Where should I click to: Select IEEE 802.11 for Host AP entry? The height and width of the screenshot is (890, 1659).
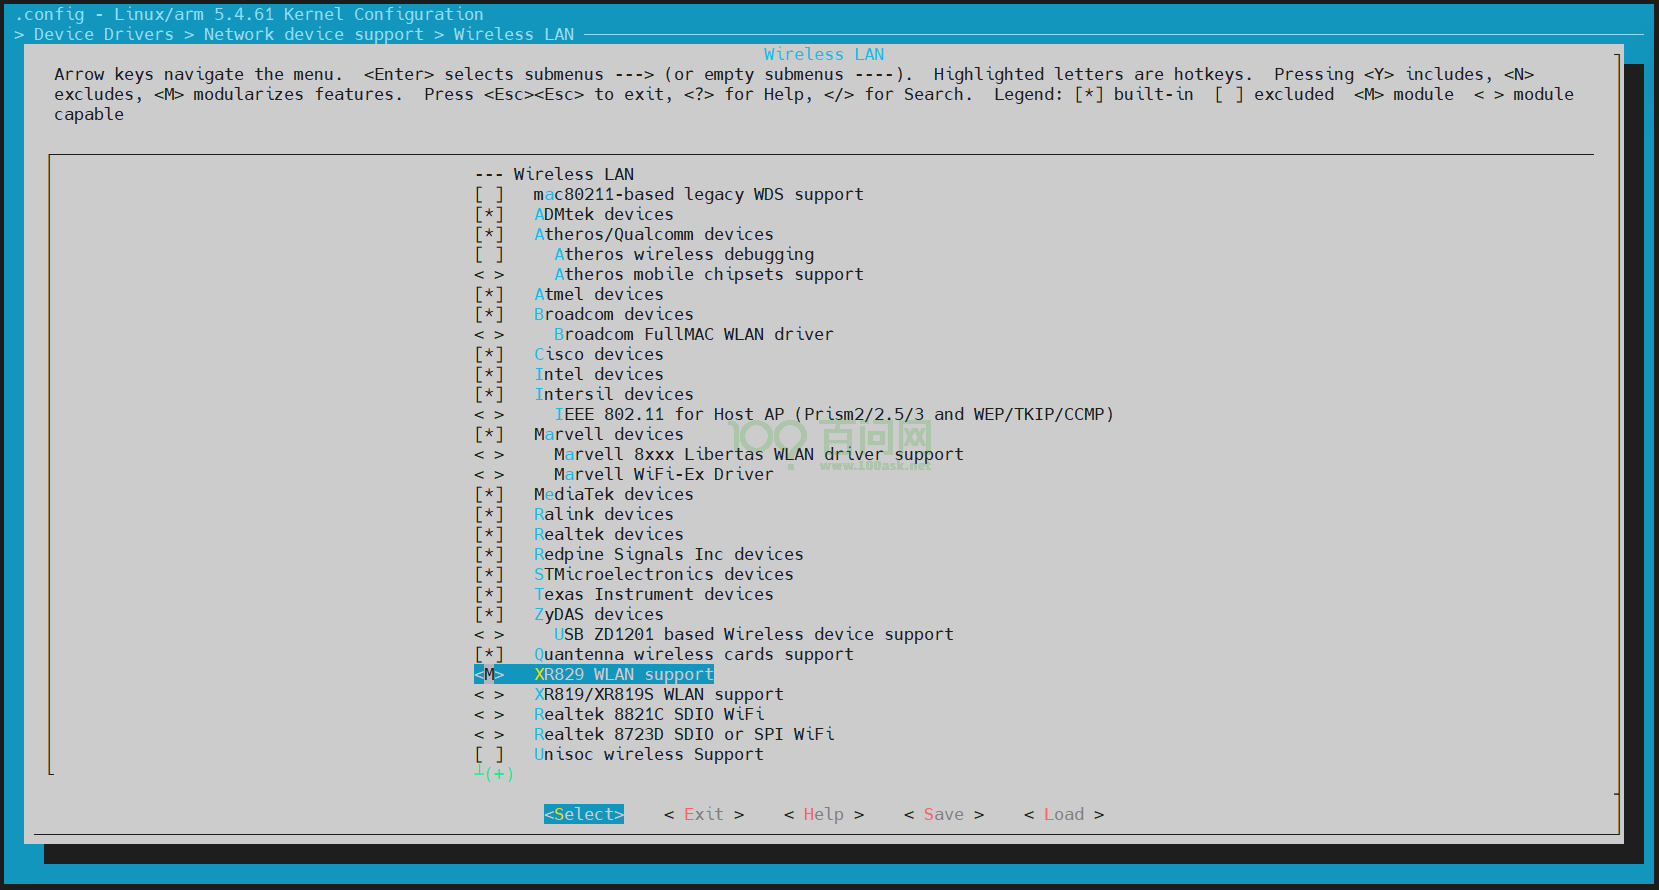pos(833,414)
